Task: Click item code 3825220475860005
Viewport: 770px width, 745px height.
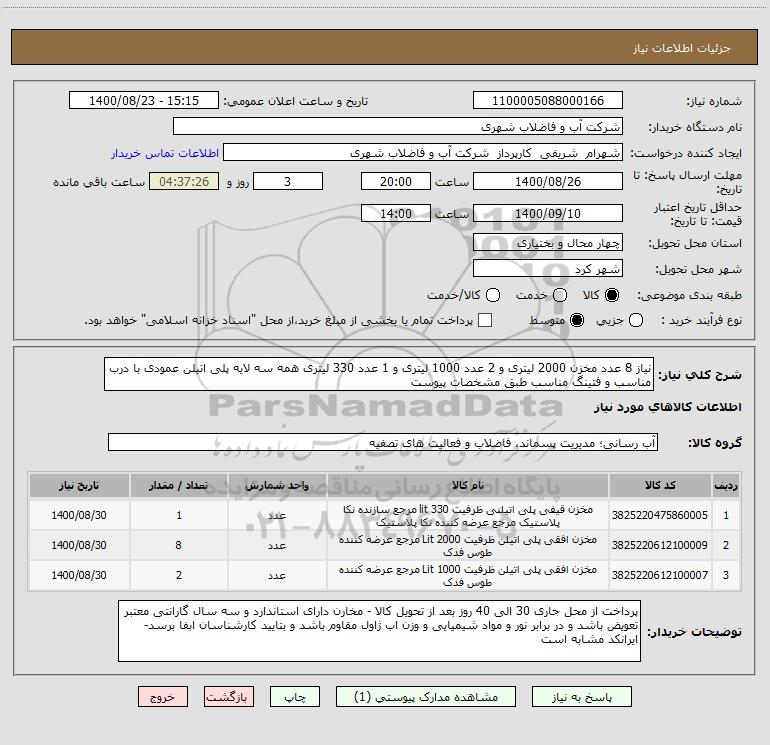Action: click(660, 515)
